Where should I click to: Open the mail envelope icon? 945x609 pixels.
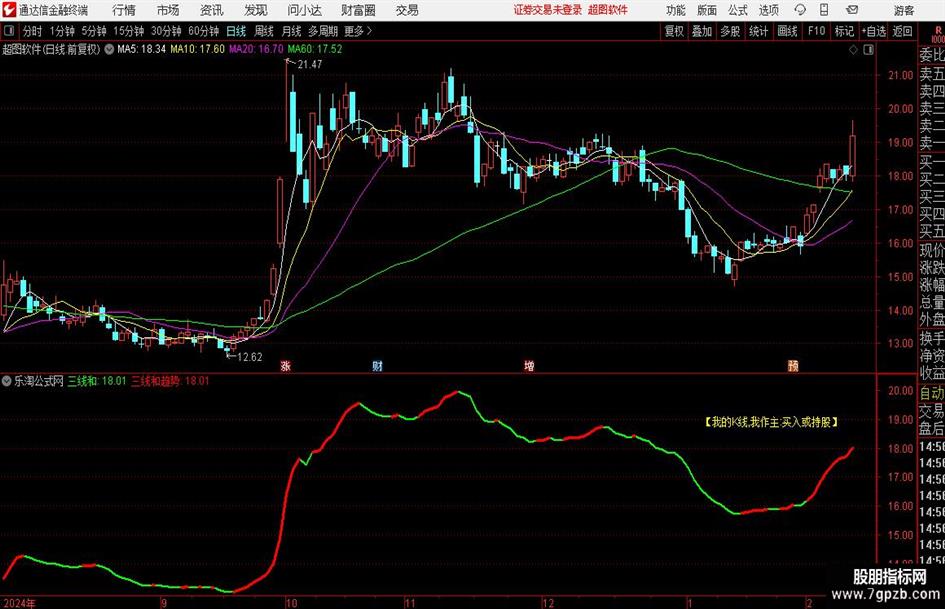click(852, 10)
